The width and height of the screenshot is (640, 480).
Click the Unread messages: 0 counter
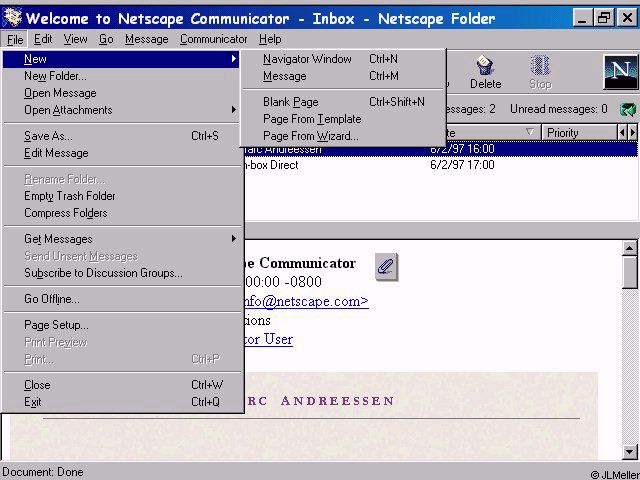pyautogui.click(x=558, y=109)
